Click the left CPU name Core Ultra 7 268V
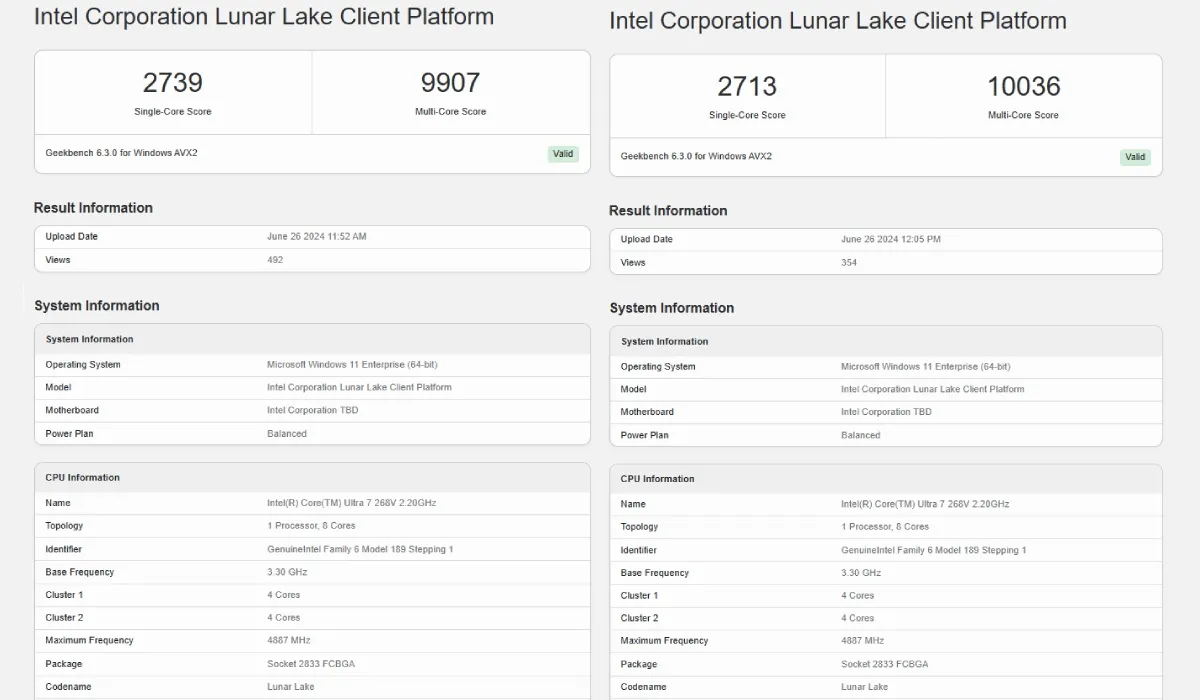 point(351,503)
